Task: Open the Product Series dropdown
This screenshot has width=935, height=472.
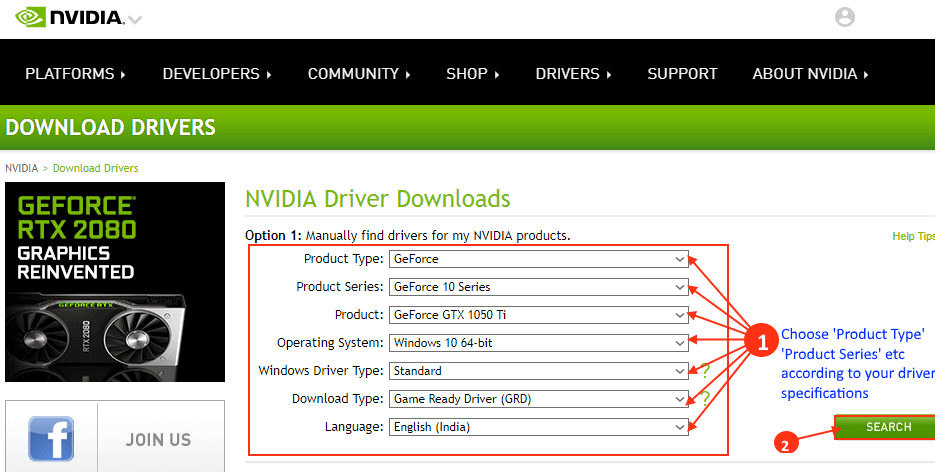Action: pos(538,287)
